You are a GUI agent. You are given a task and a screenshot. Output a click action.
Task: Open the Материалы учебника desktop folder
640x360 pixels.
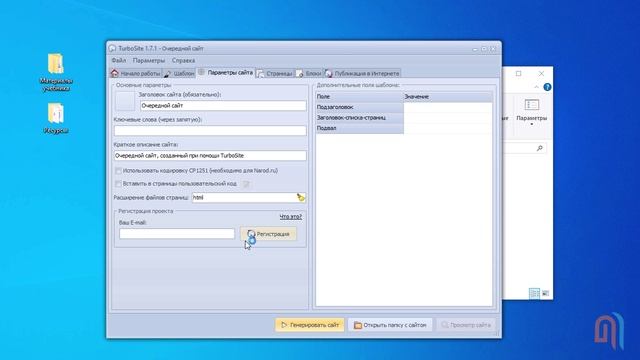point(56,72)
